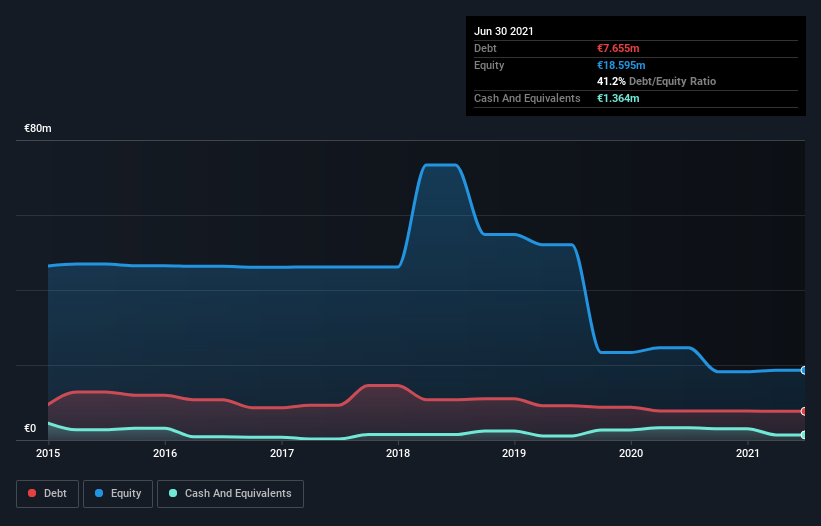This screenshot has height=526, width=821.
Task: Click the €1.364m cash value
Action: pyautogui.click(x=618, y=98)
